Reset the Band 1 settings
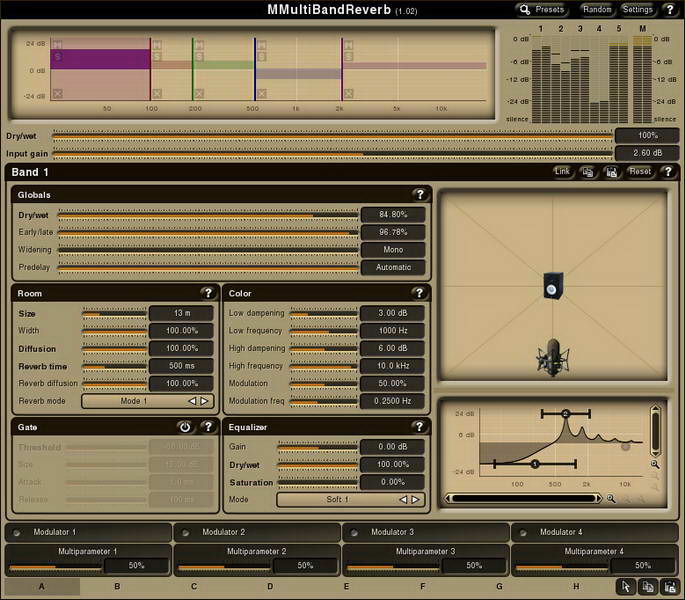Image resolution: width=685 pixels, height=600 pixels. click(x=640, y=172)
